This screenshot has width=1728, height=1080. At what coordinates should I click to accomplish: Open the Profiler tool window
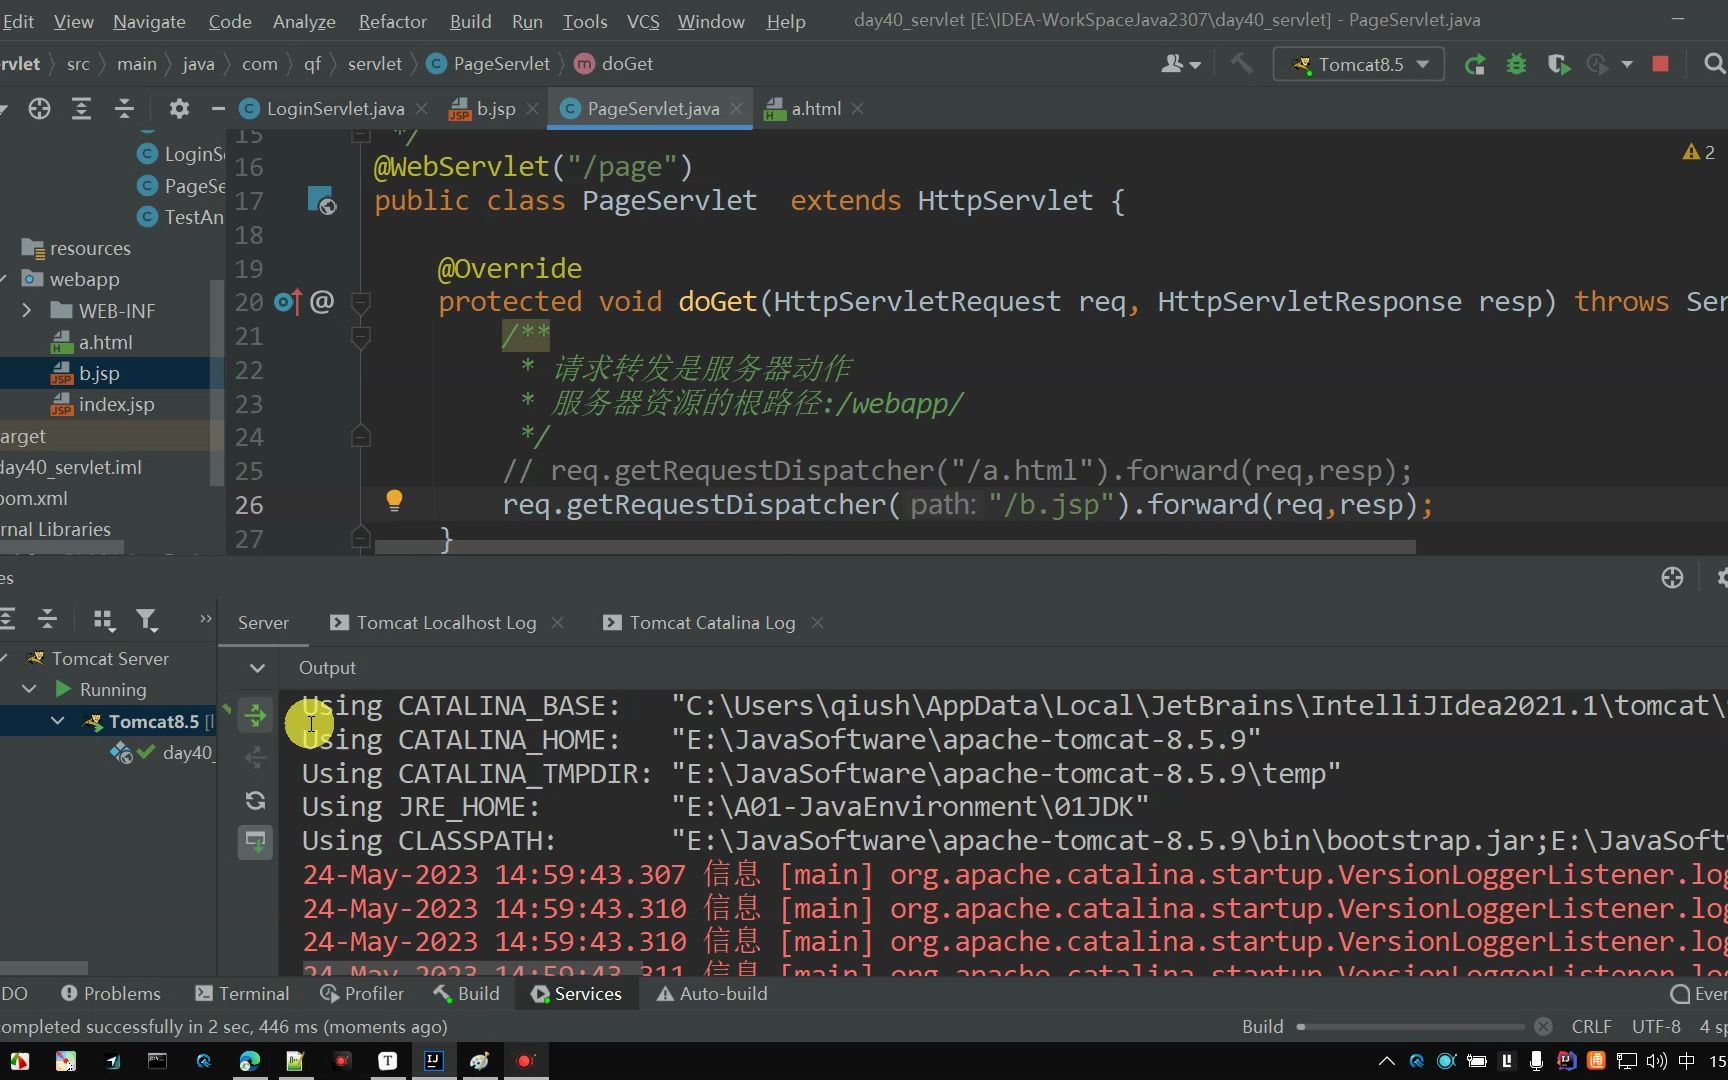362,994
